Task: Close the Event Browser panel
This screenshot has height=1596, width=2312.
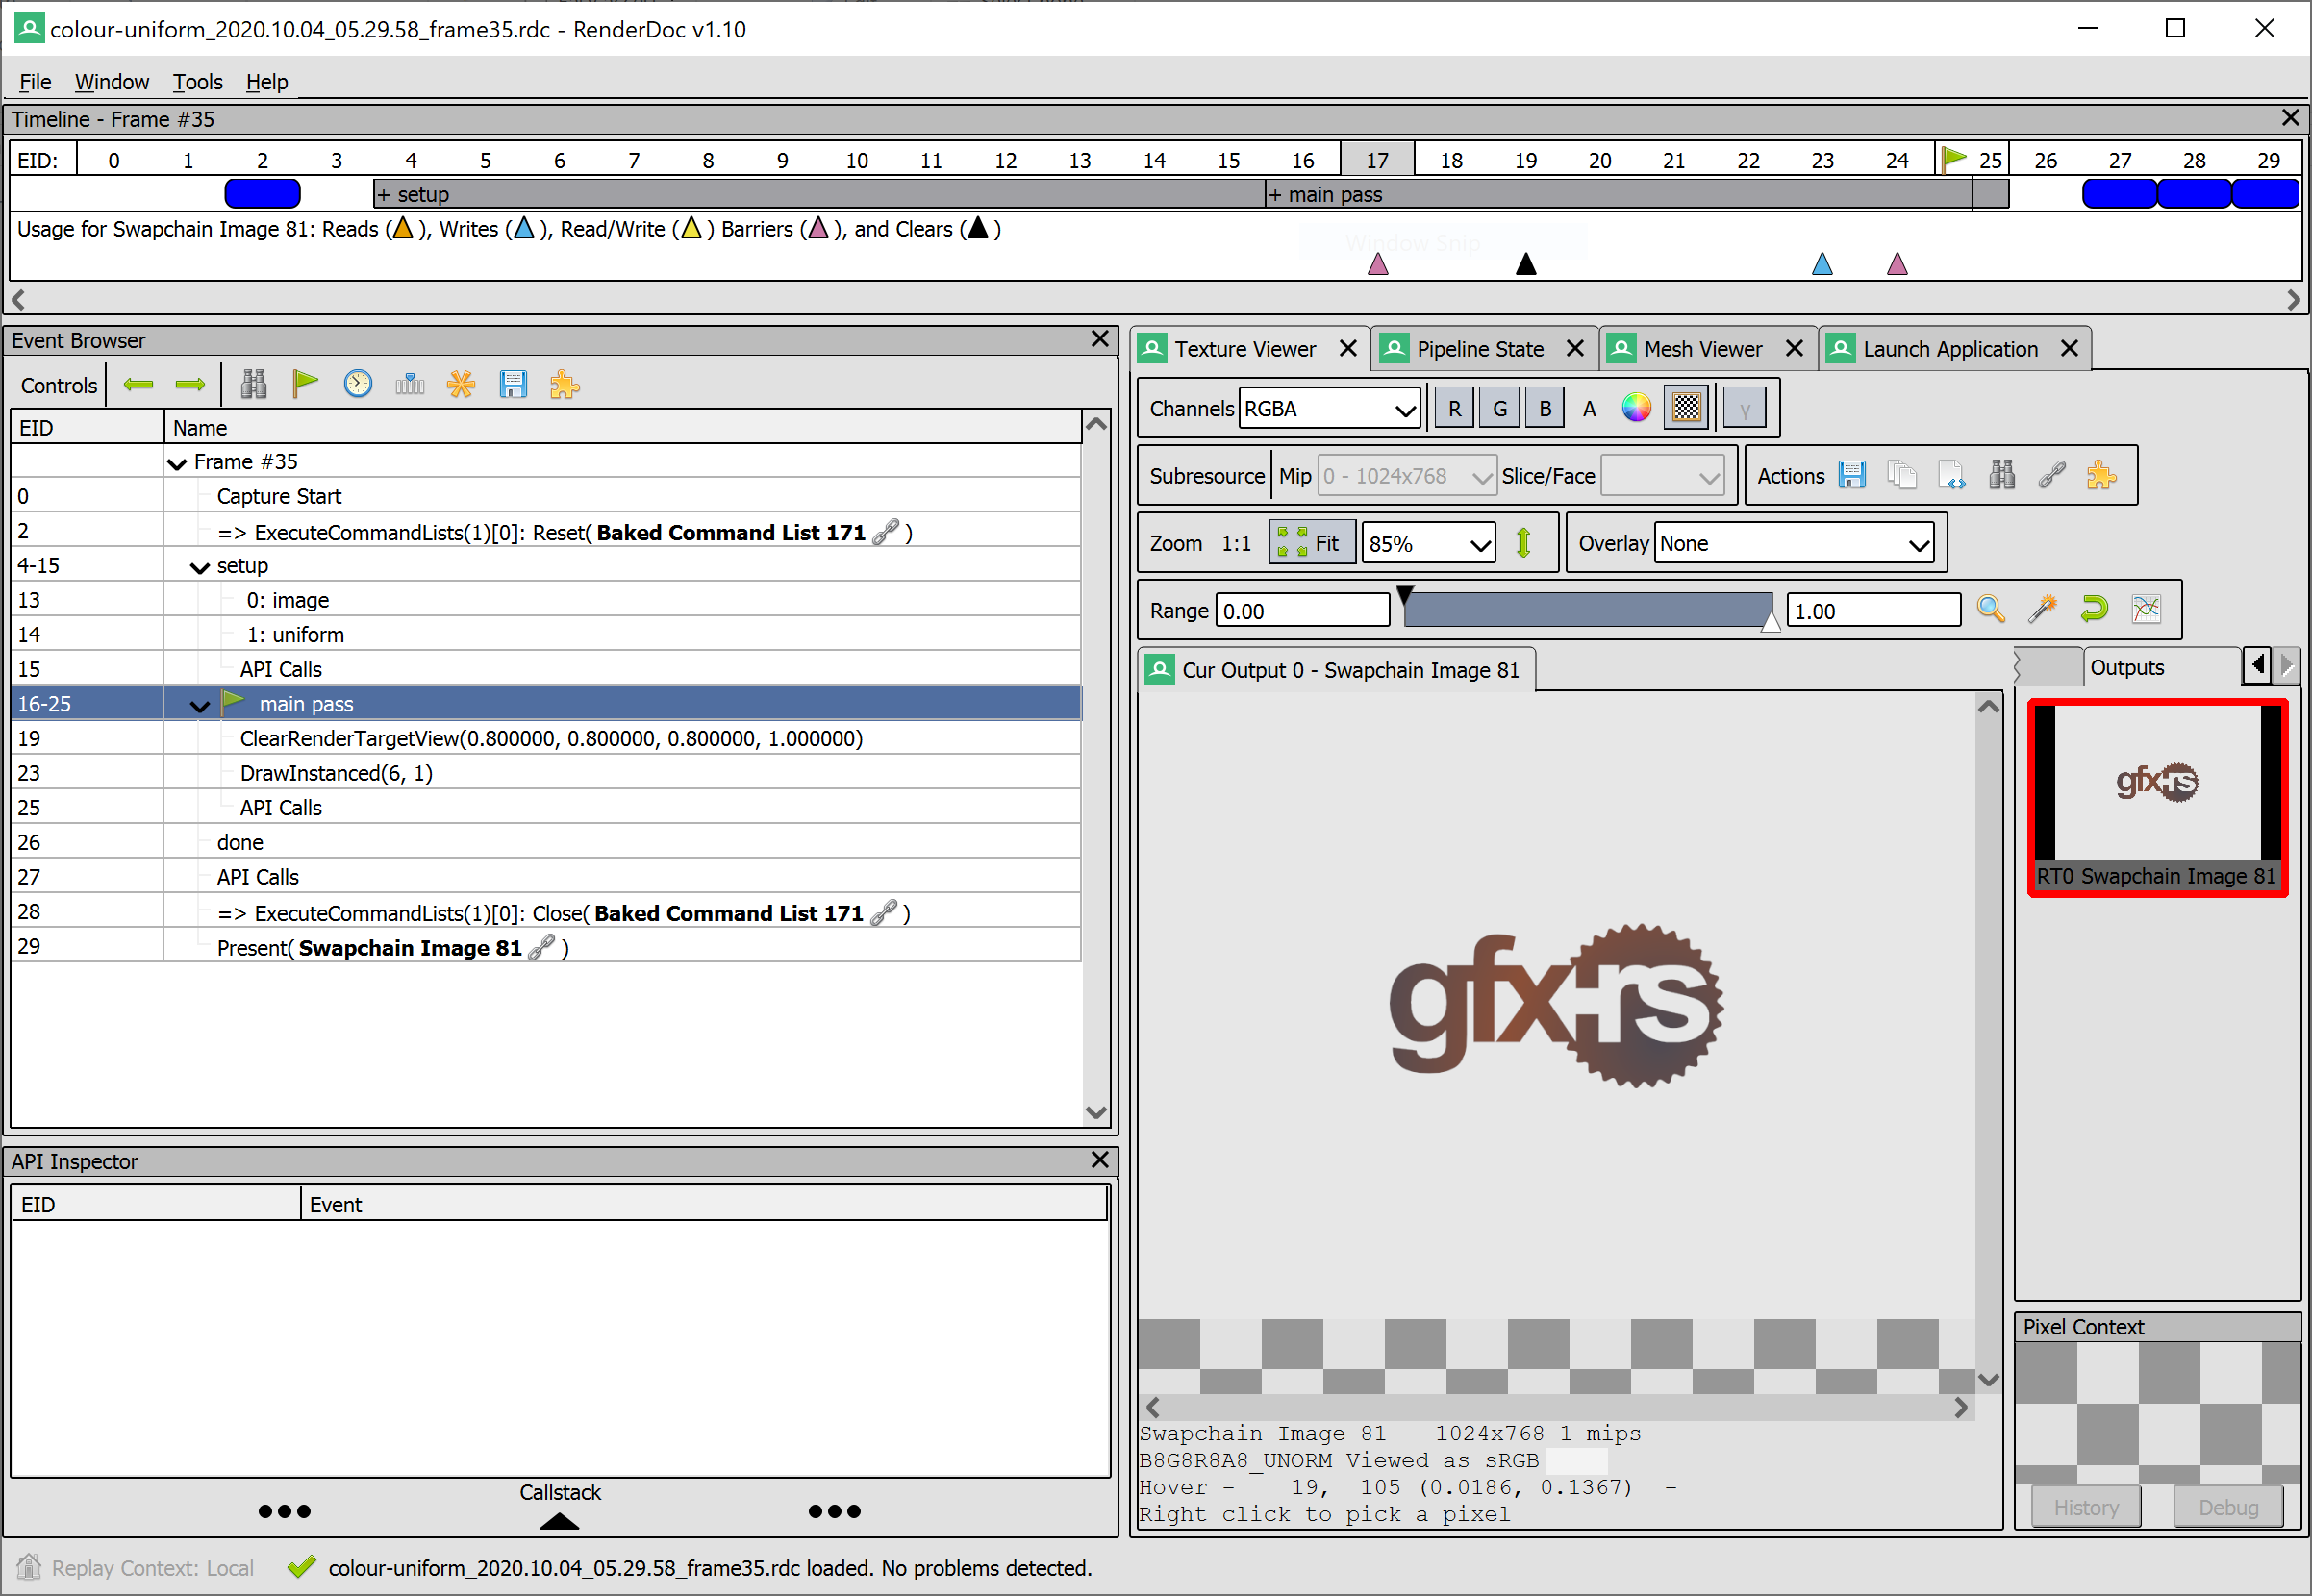Action: coord(1100,339)
